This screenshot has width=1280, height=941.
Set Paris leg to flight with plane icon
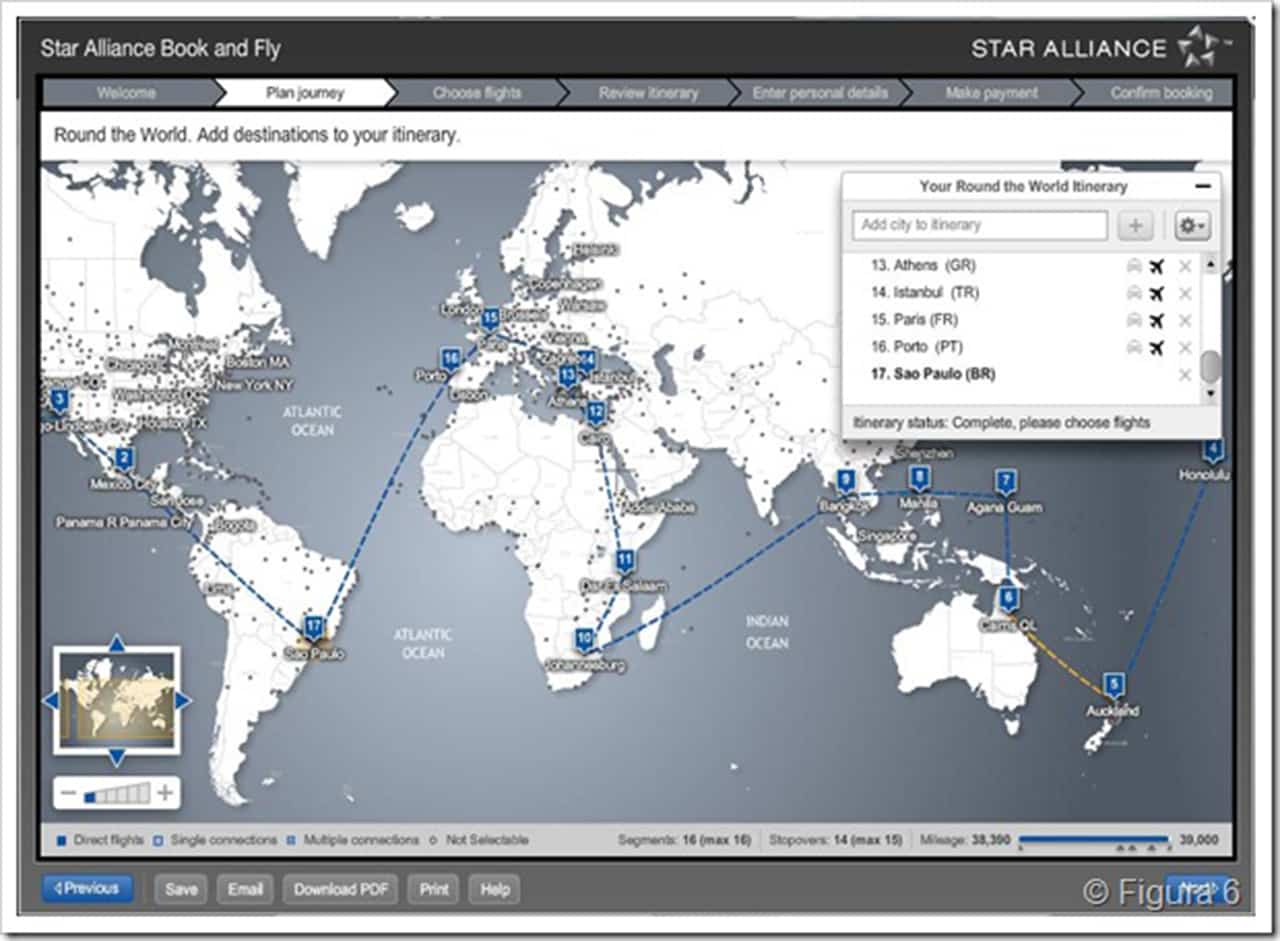click(x=1157, y=321)
